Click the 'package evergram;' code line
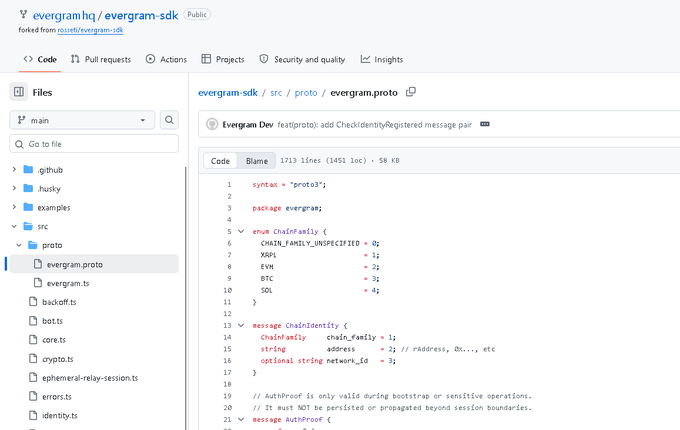680x430 pixels. point(287,208)
